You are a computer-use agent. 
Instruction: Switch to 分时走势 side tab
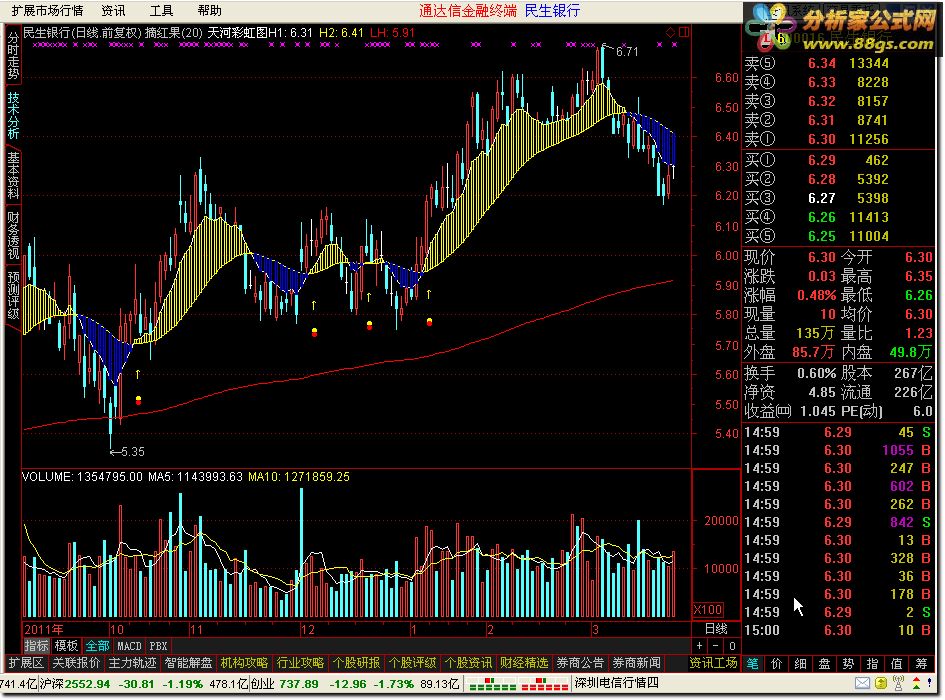[x=13, y=56]
